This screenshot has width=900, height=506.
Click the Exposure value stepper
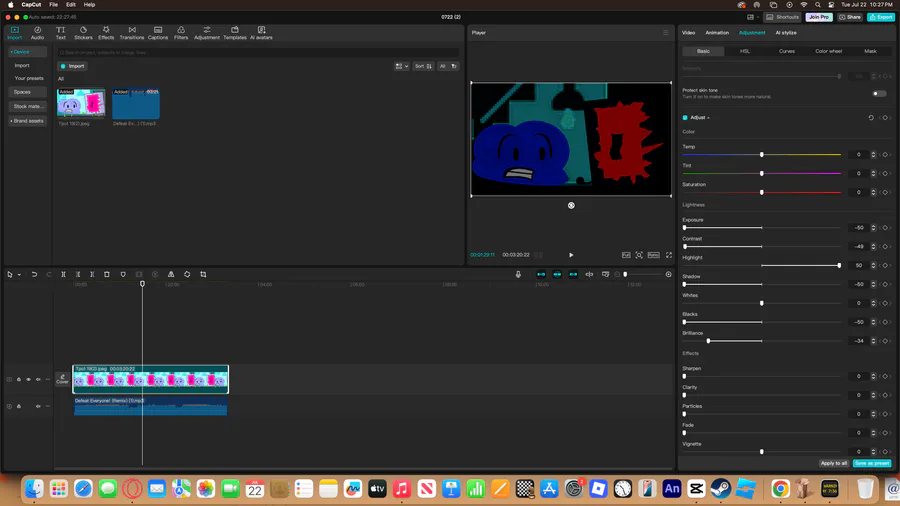point(873,228)
